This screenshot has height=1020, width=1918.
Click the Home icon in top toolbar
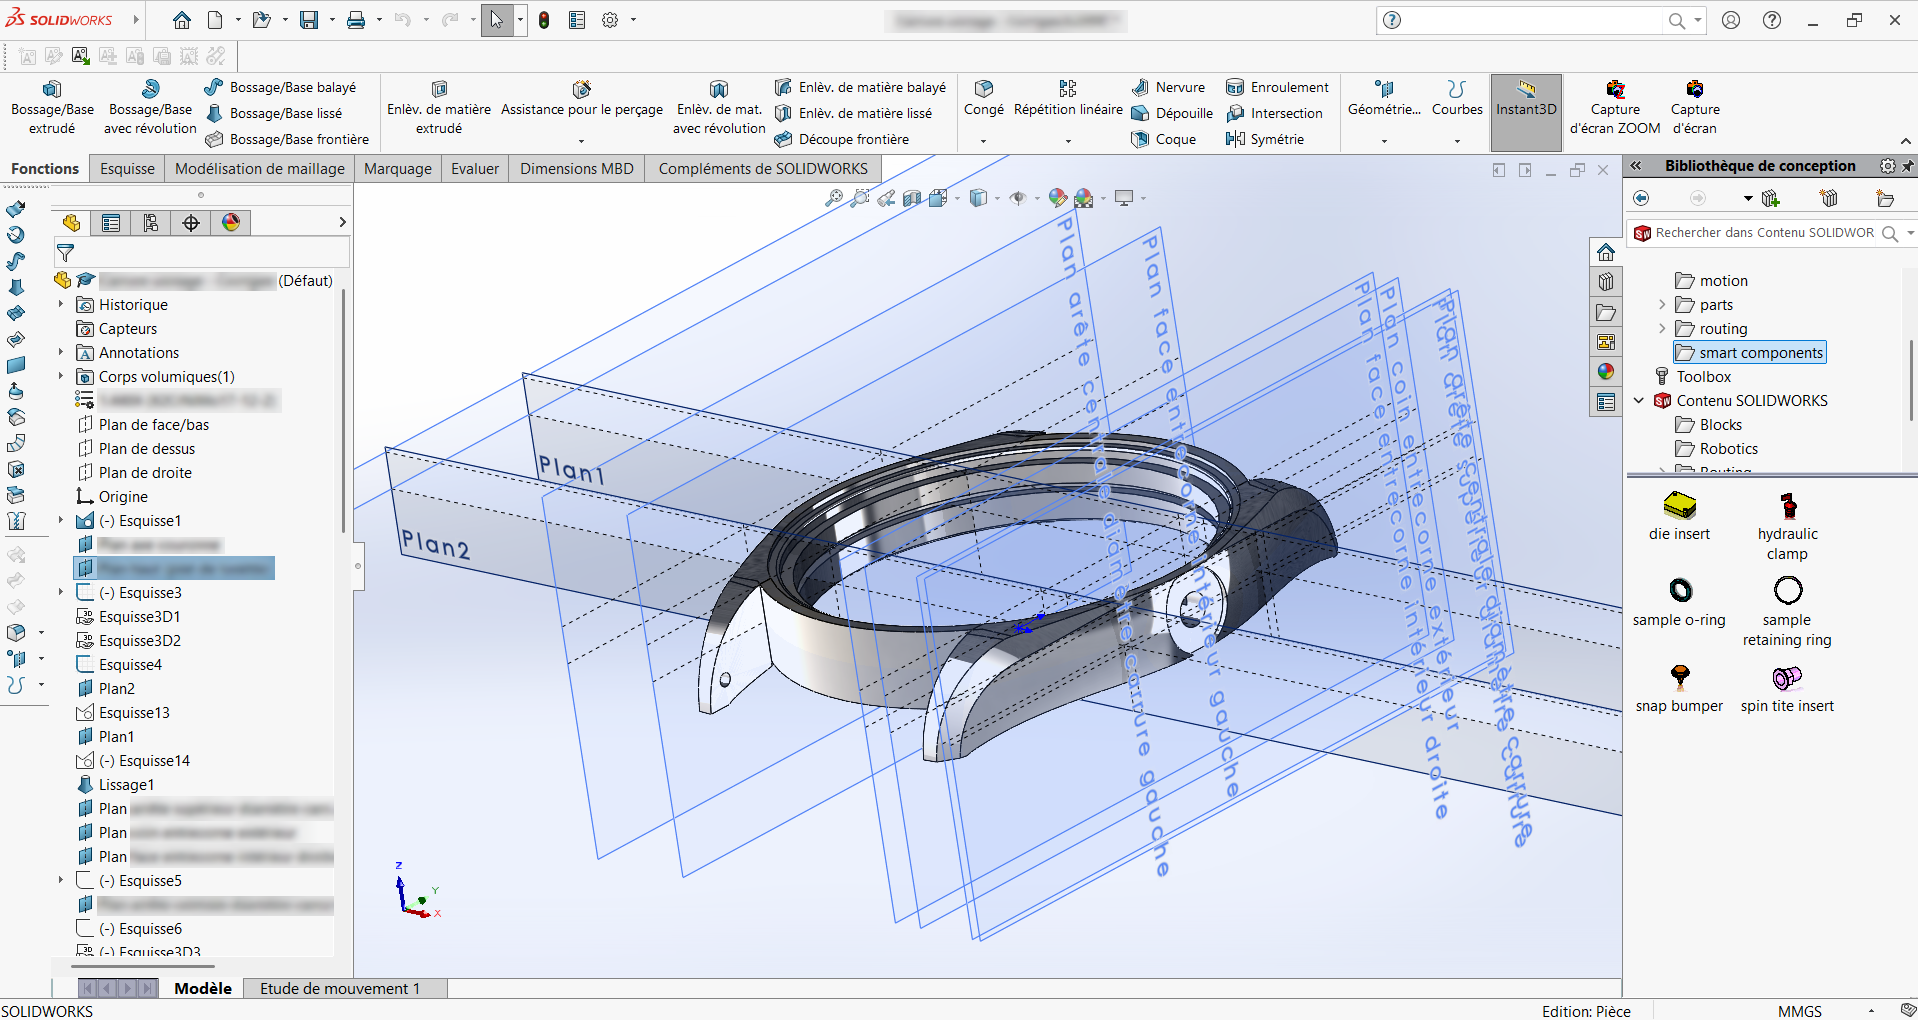[181, 20]
